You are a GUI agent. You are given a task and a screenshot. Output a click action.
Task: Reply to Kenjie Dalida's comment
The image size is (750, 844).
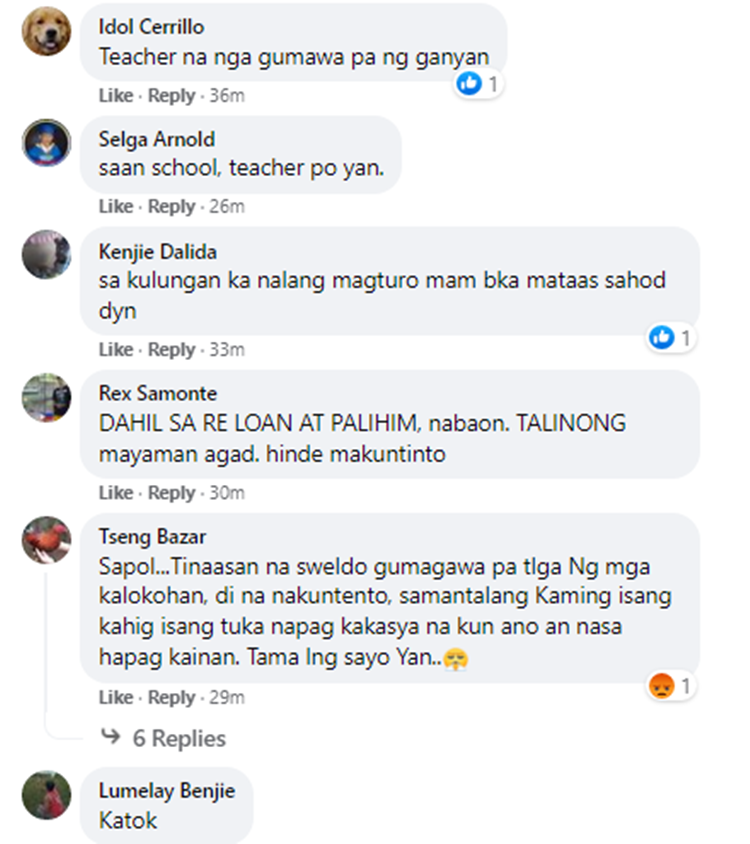click(x=171, y=350)
